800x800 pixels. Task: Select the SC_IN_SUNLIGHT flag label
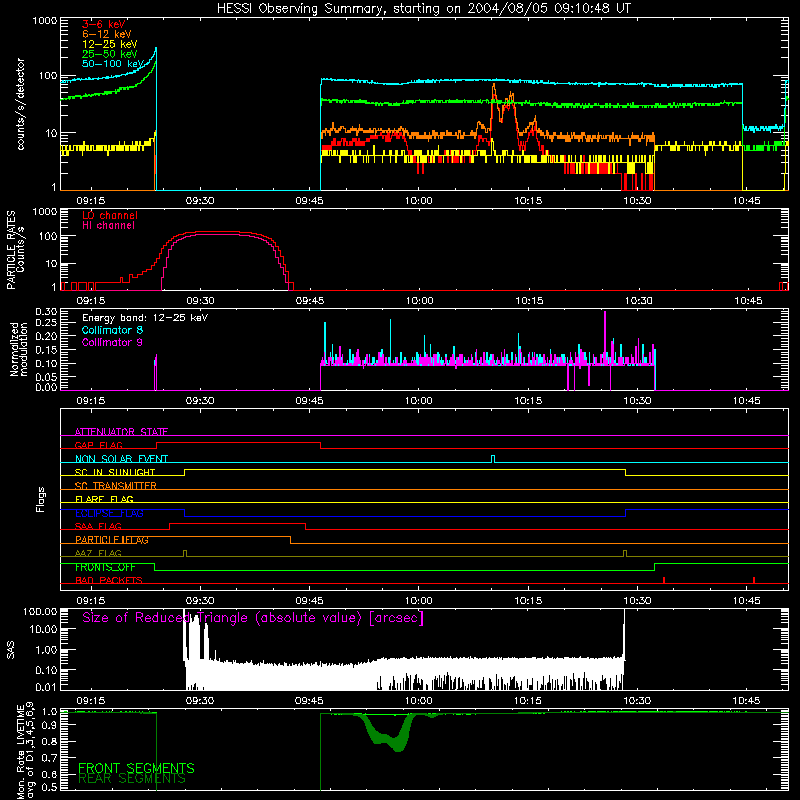115,472
